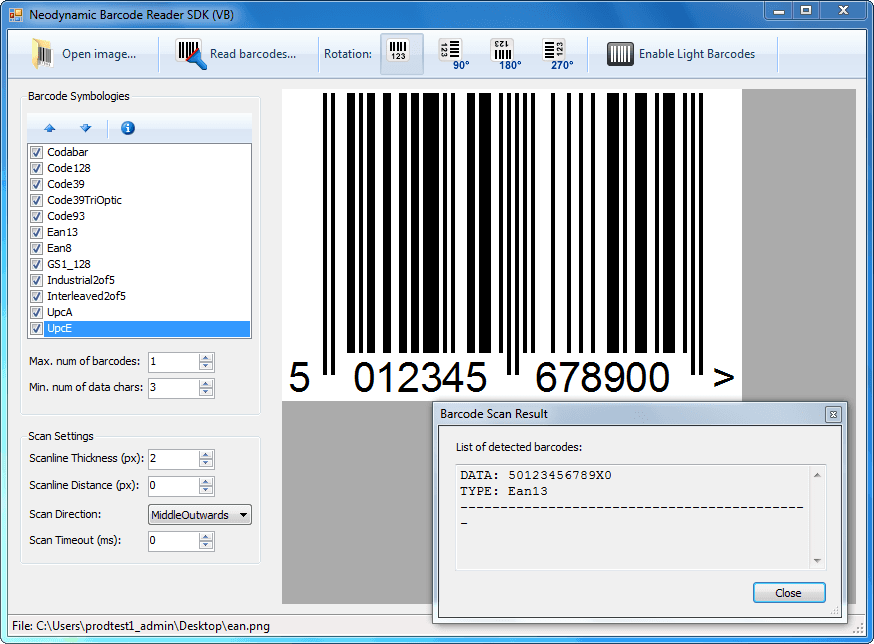This screenshot has width=874, height=644.
Task: Click file path in status bar
Action: click(141, 626)
